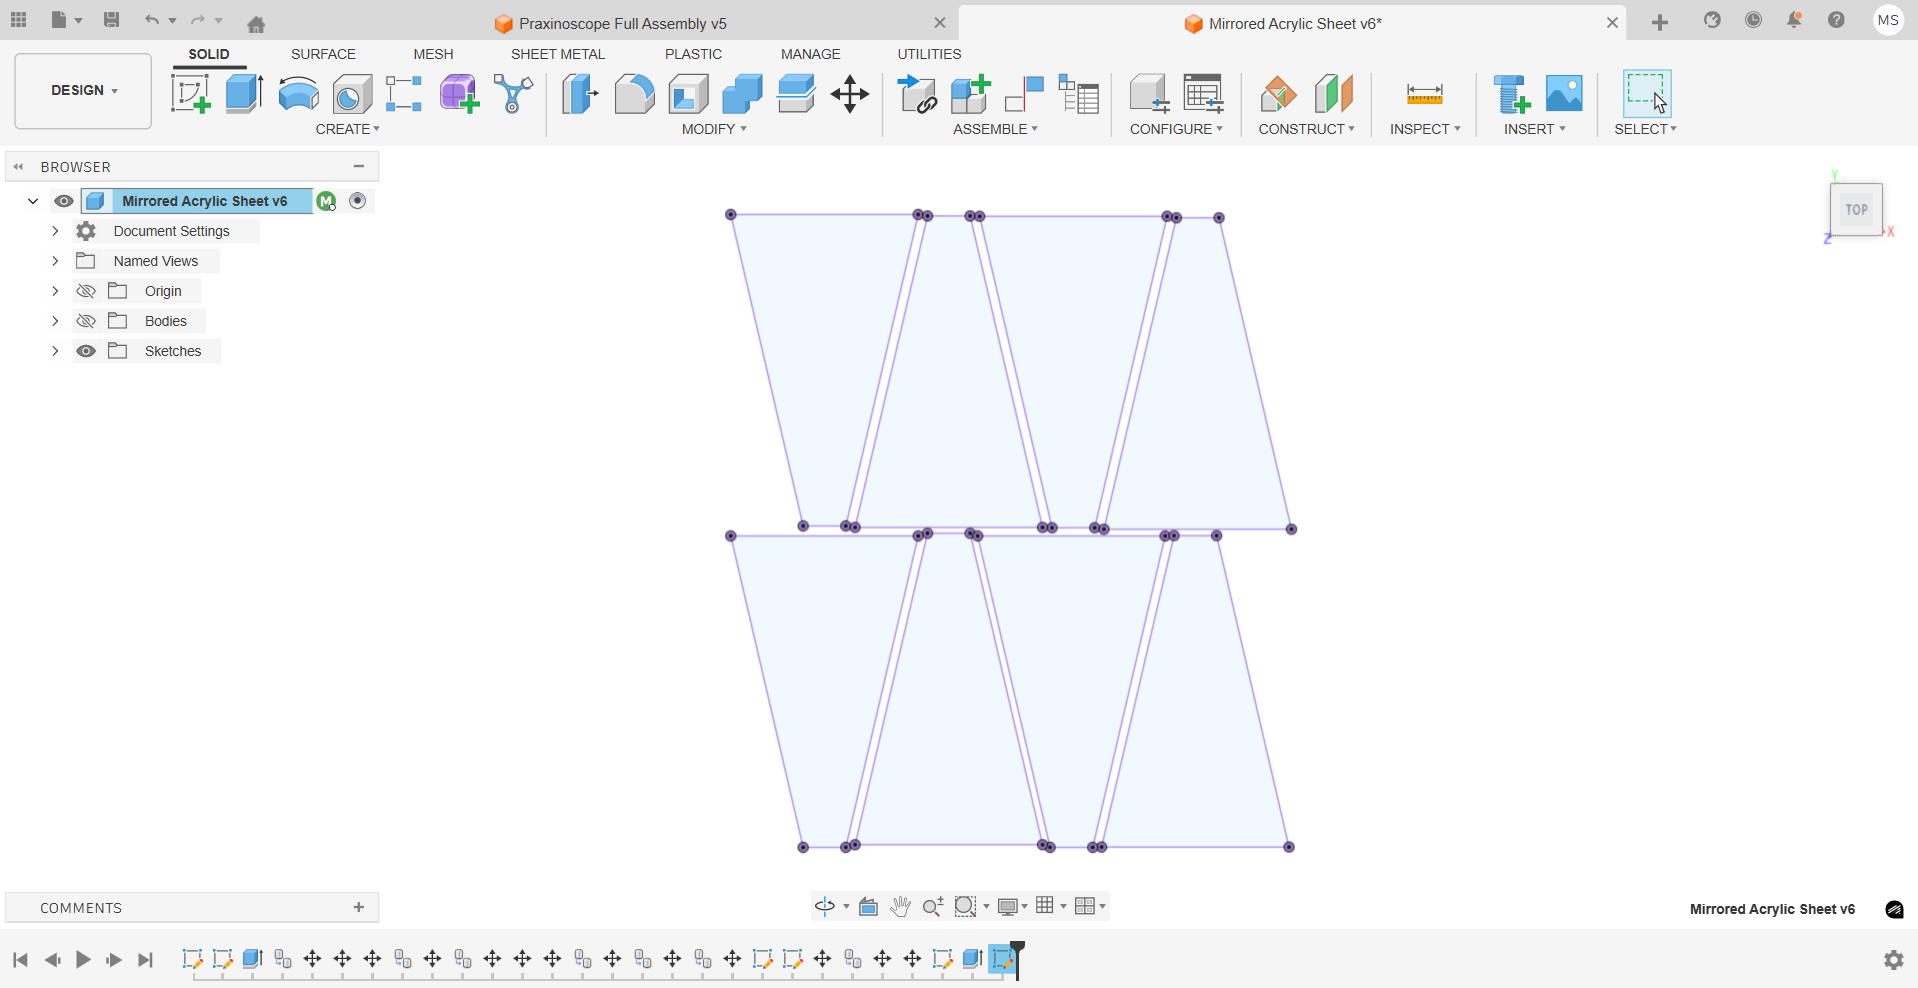The image size is (1918, 988).
Task: Click the Home data panel icon
Action: tap(256, 24)
